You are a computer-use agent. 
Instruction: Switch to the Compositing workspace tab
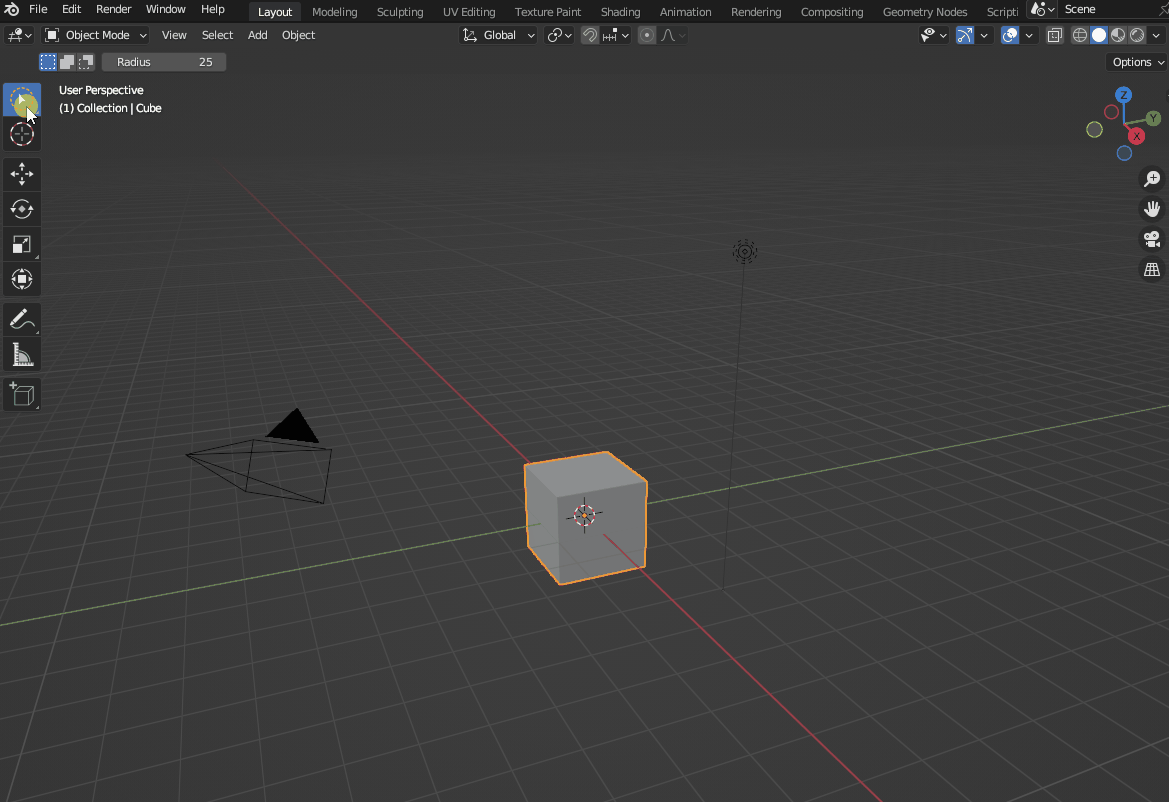pos(832,12)
